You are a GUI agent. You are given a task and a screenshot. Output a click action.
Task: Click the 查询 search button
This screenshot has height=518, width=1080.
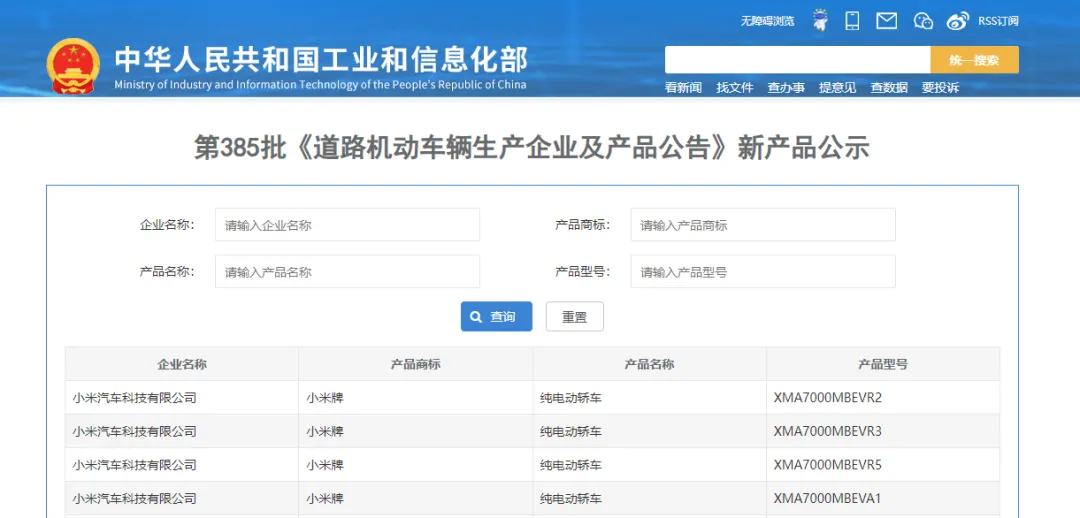click(497, 317)
